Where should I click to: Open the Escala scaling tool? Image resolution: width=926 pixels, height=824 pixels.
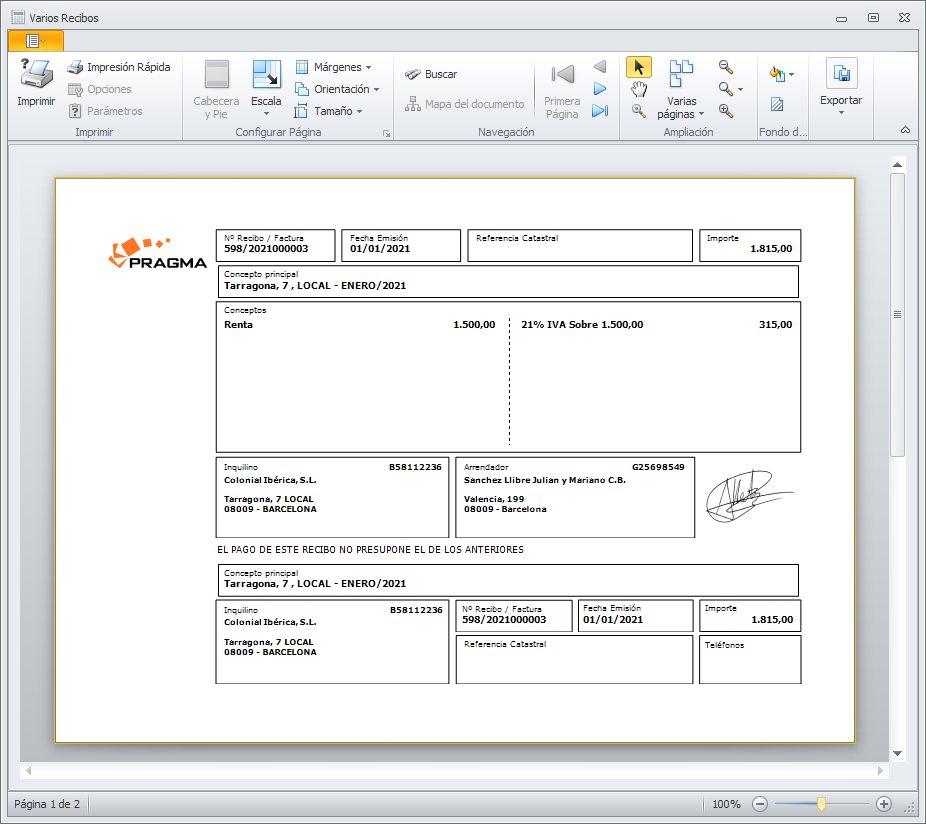[x=266, y=74]
